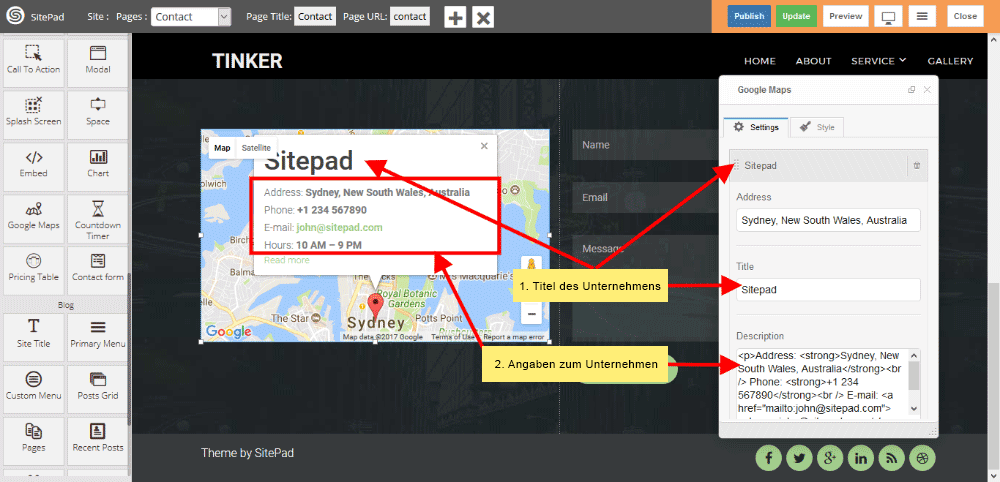Expand the SERVICE menu in navigation
Viewport: 1000px width, 482px height.
coord(878,61)
